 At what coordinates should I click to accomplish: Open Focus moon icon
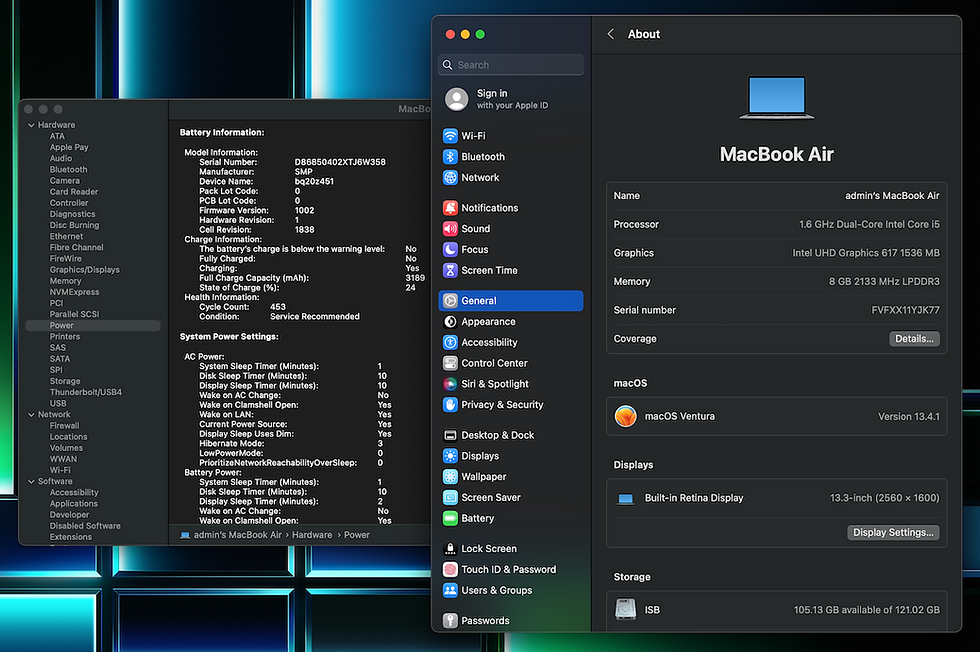click(x=450, y=249)
